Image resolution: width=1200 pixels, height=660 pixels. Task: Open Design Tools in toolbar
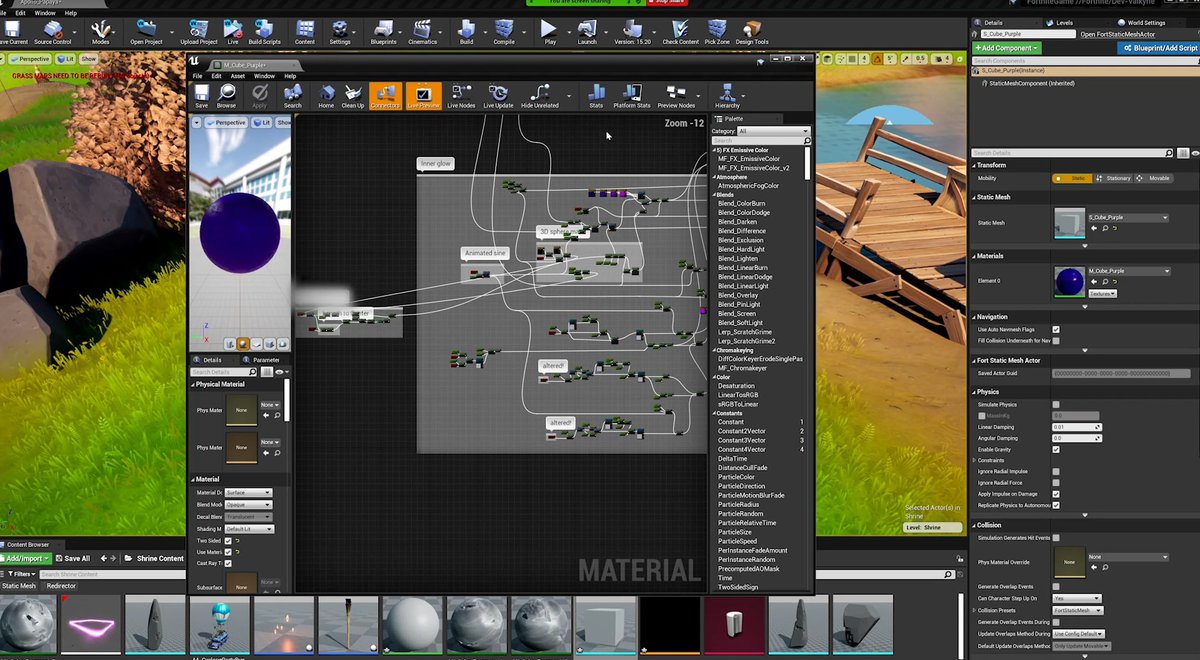tap(752, 31)
